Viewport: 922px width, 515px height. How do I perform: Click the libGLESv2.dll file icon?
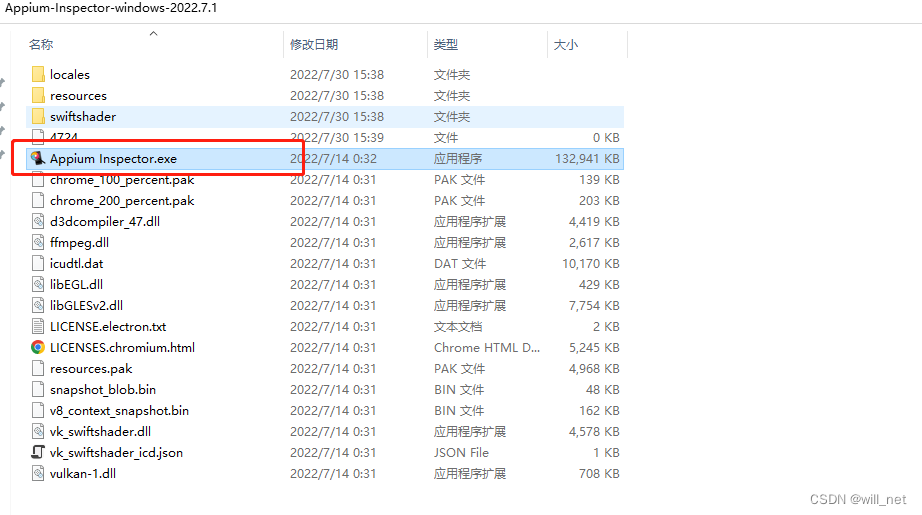(x=38, y=306)
